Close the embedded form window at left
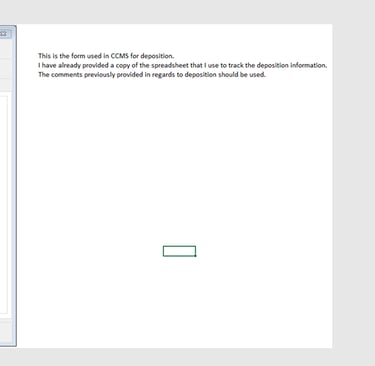This screenshot has width=375, height=366. [x=4, y=34]
